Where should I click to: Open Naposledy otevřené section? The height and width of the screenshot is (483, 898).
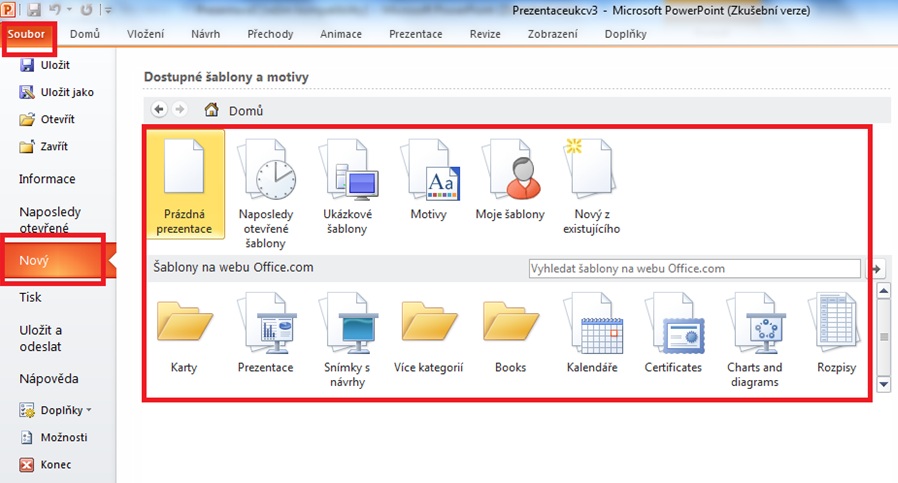(50, 219)
